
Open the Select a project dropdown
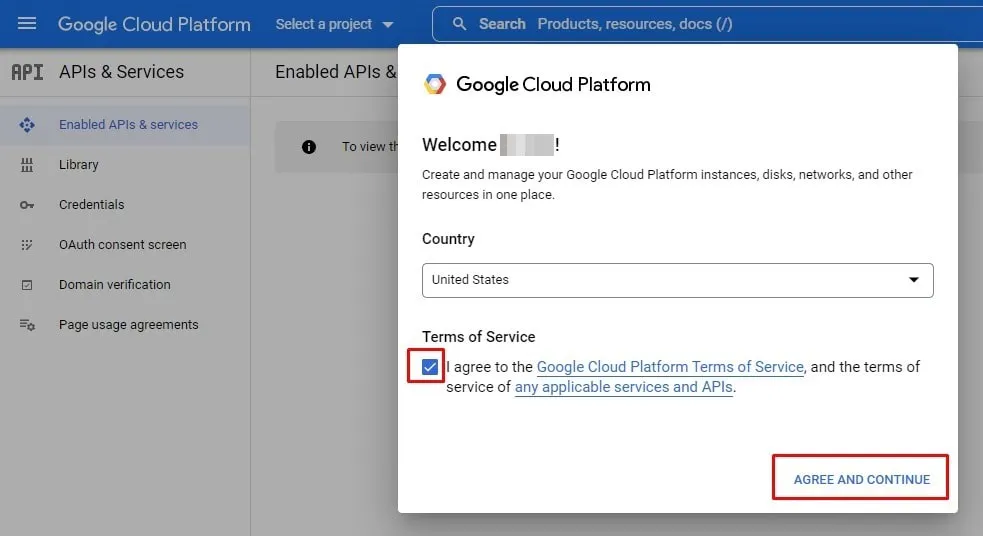tap(334, 24)
